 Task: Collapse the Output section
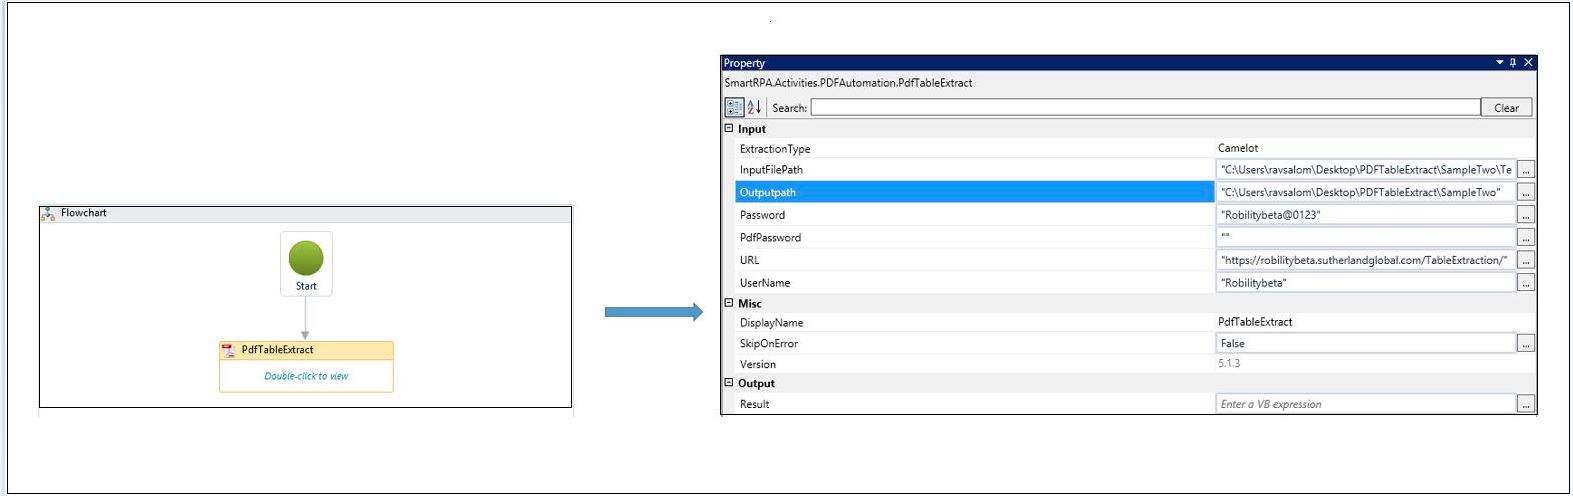tap(729, 383)
